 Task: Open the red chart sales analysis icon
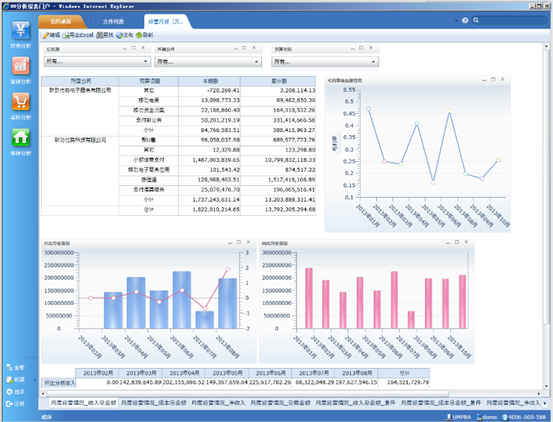click(21, 66)
